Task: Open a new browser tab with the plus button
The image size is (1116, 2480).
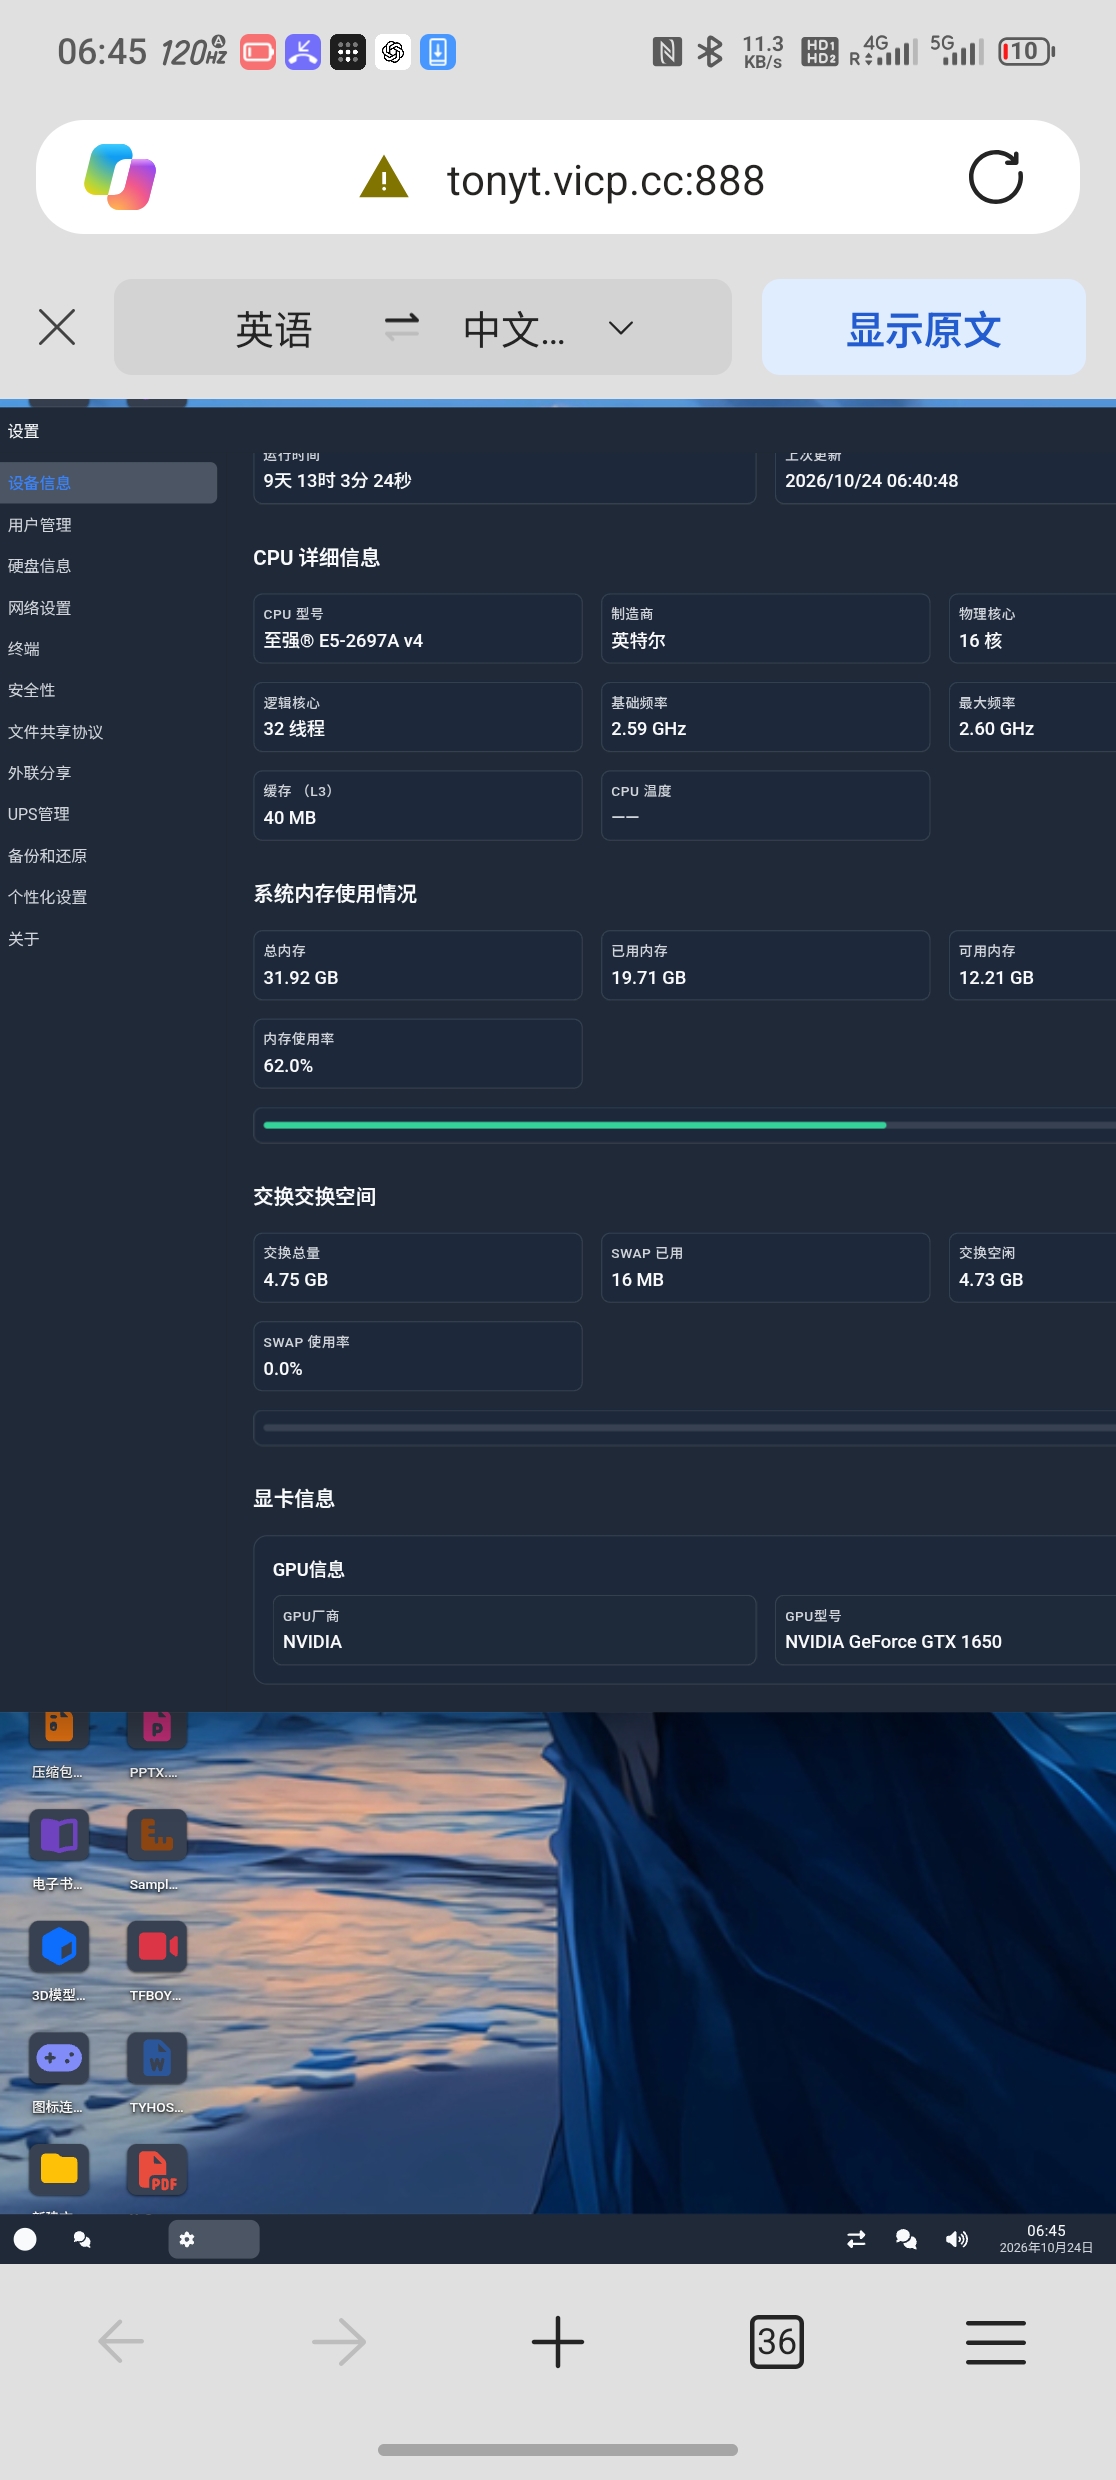Action: (558, 2341)
